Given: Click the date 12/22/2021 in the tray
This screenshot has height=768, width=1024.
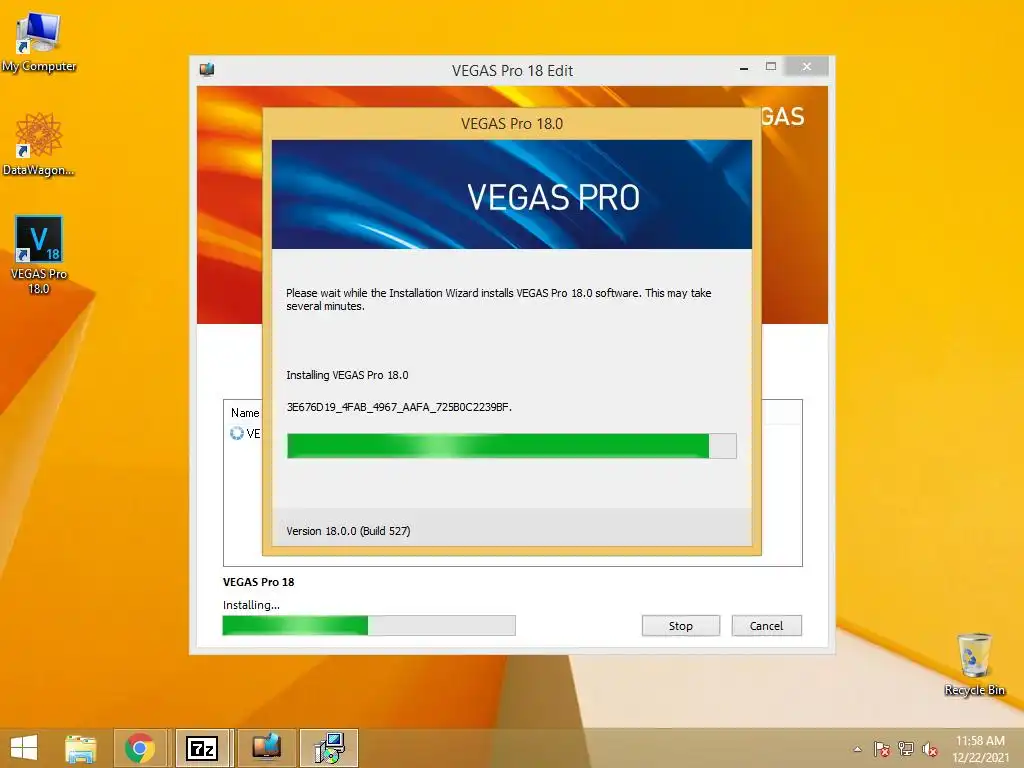Looking at the screenshot, I should (x=980, y=758).
